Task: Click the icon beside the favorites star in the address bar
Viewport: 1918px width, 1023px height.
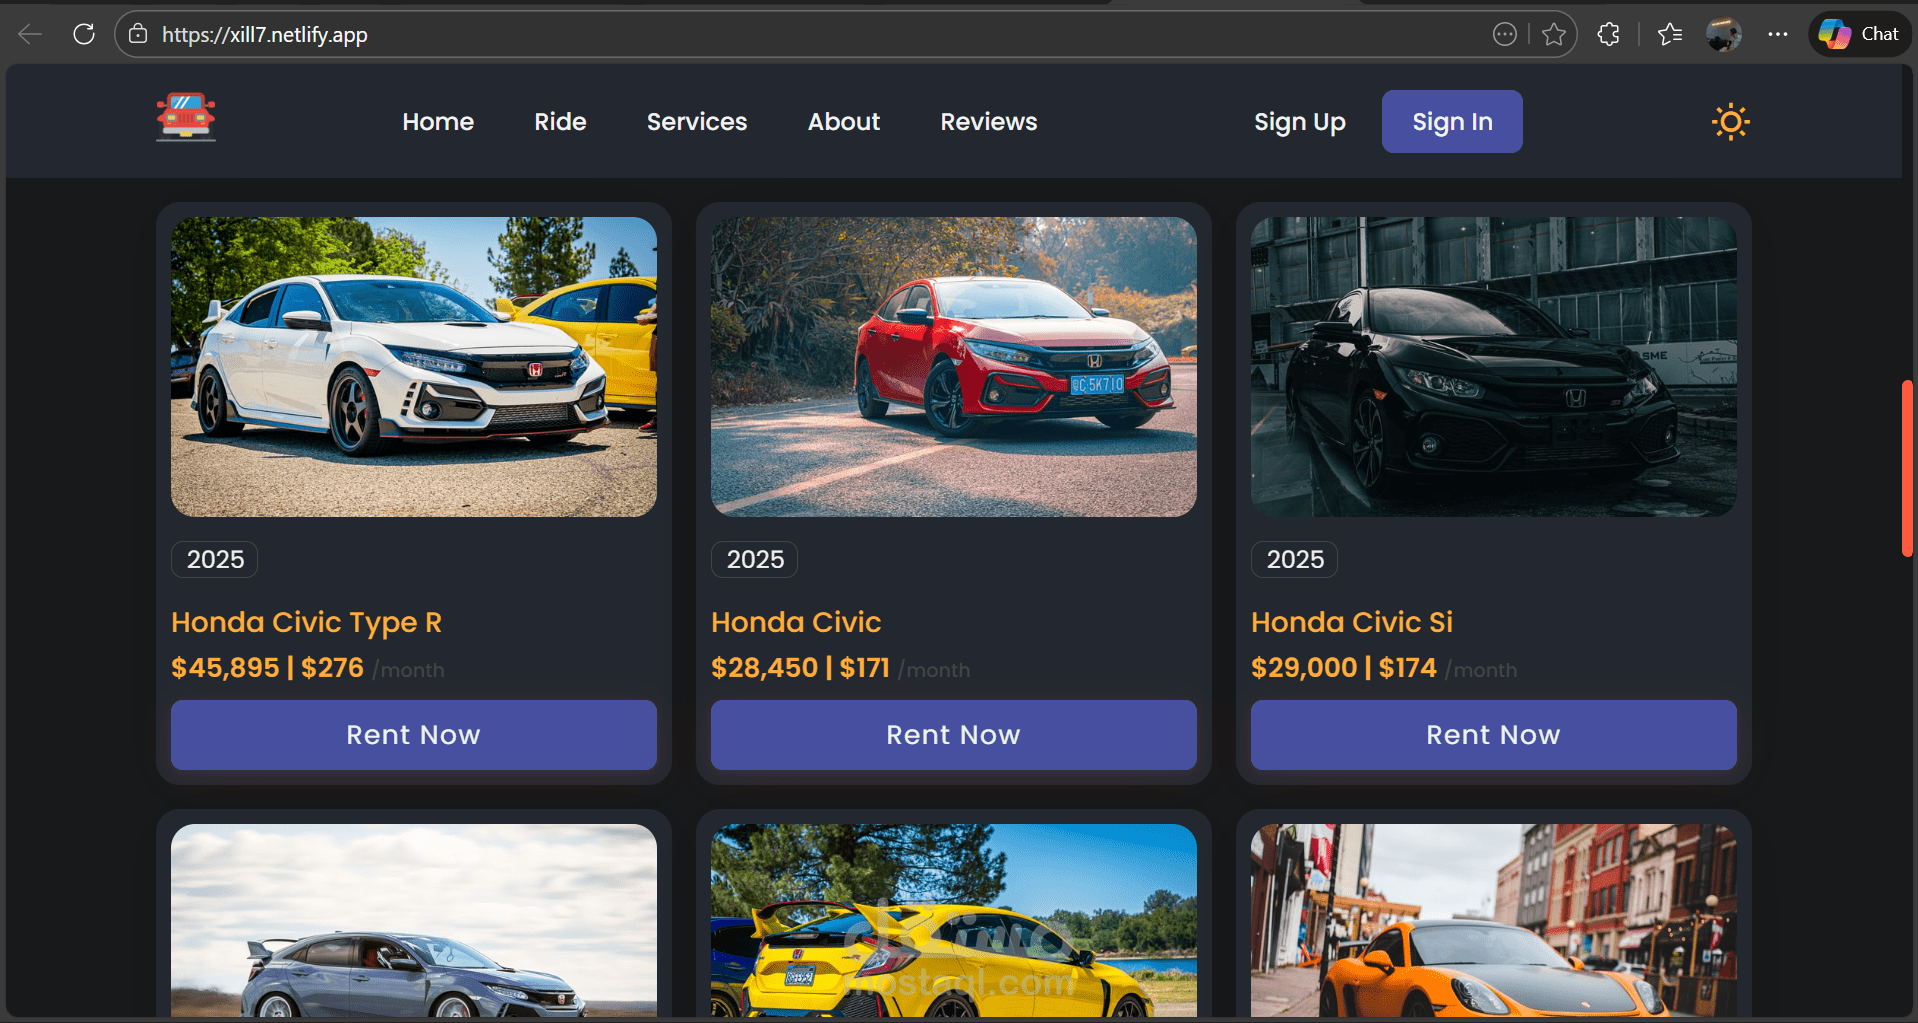Action: pos(1504,35)
